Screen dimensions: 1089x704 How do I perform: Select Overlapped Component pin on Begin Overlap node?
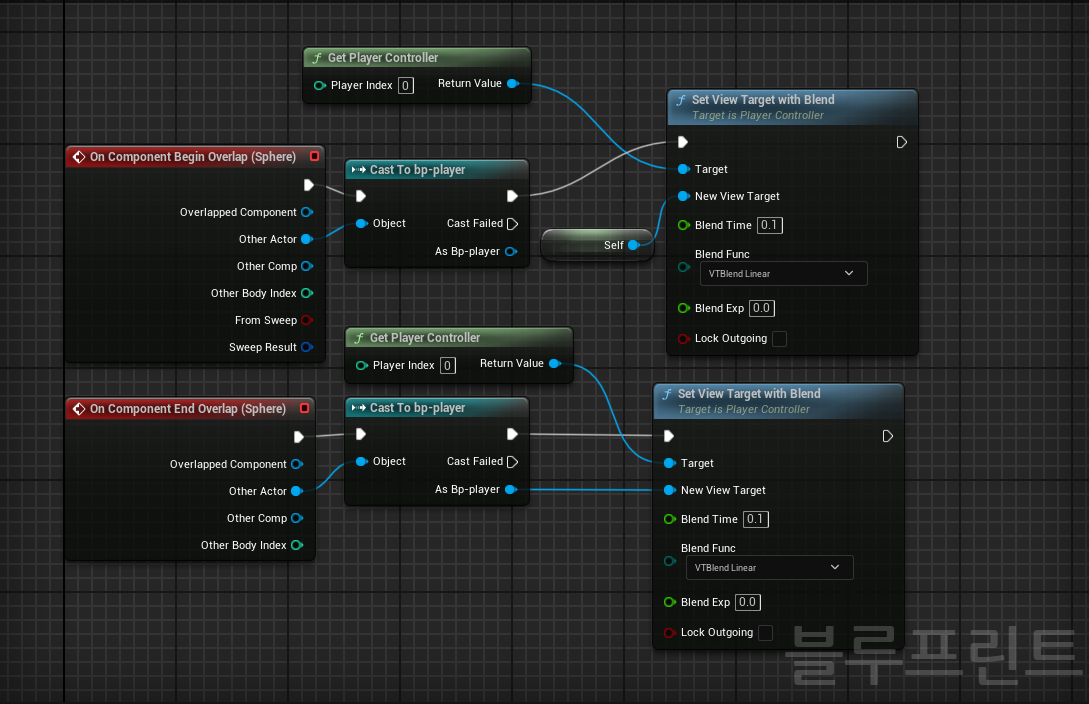tap(307, 212)
